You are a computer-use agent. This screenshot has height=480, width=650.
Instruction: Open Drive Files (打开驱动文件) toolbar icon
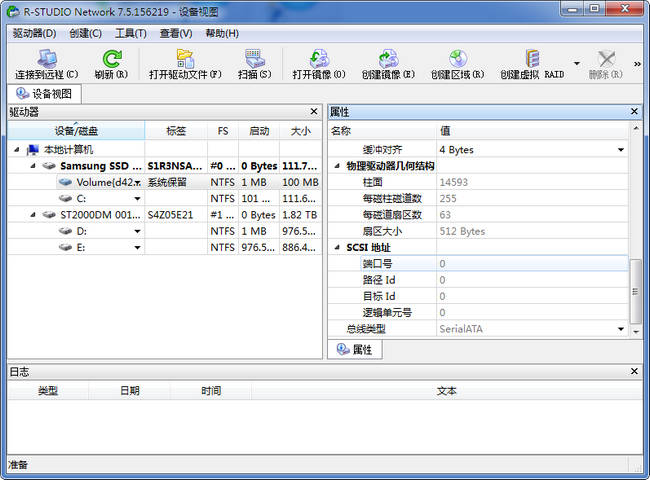(x=185, y=59)
